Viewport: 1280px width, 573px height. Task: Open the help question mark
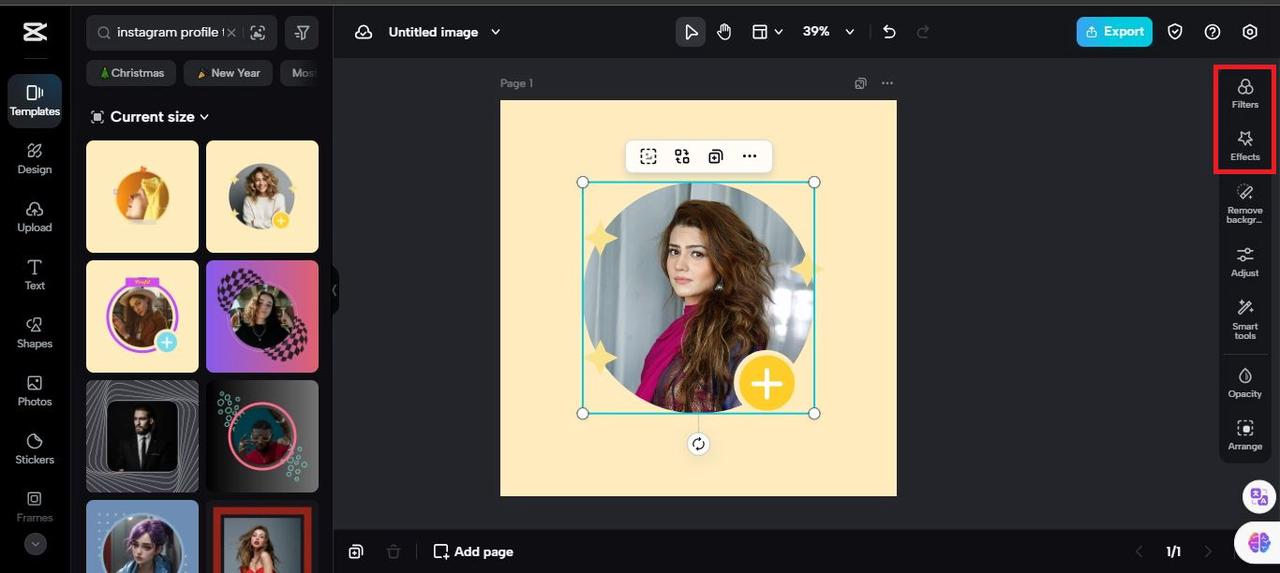tap(1212, 32)
